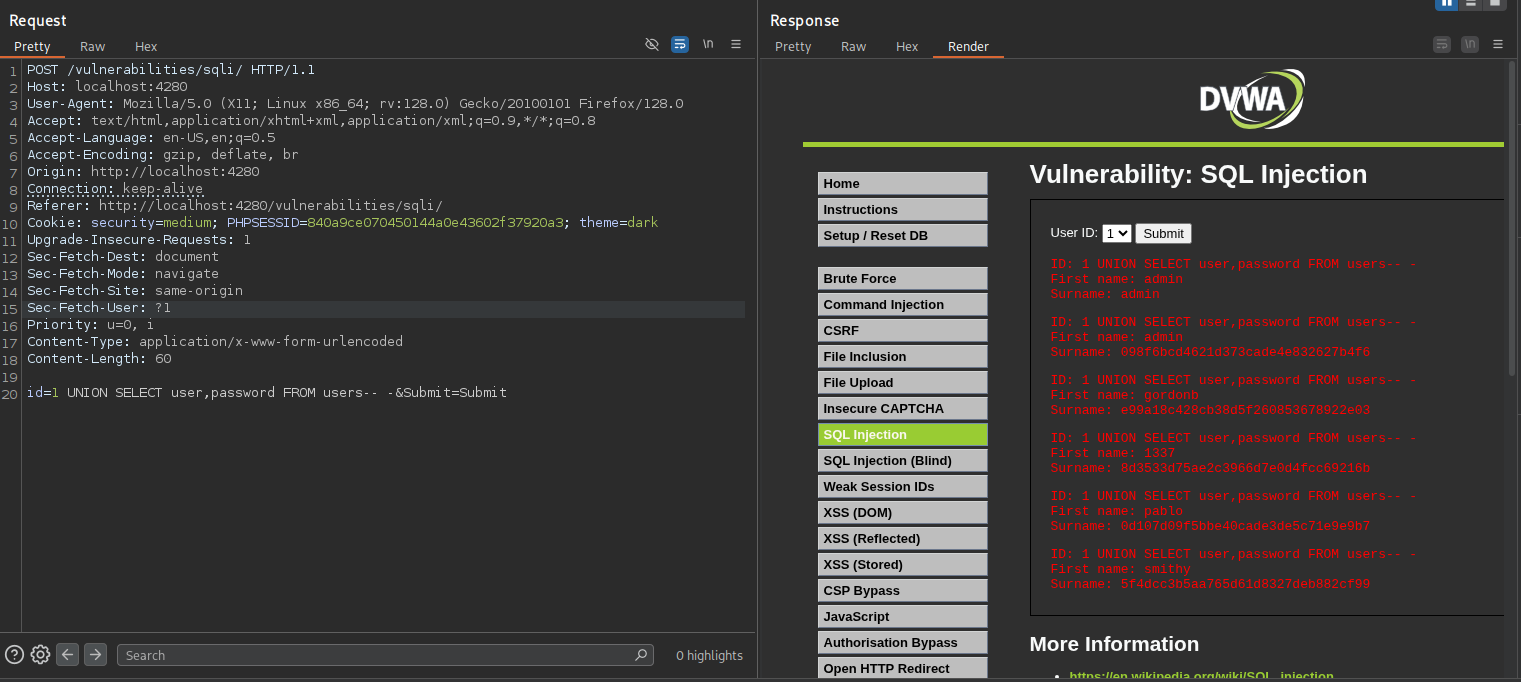
Task: Open the Command Injection page
Action: click(x=903, y=305)
